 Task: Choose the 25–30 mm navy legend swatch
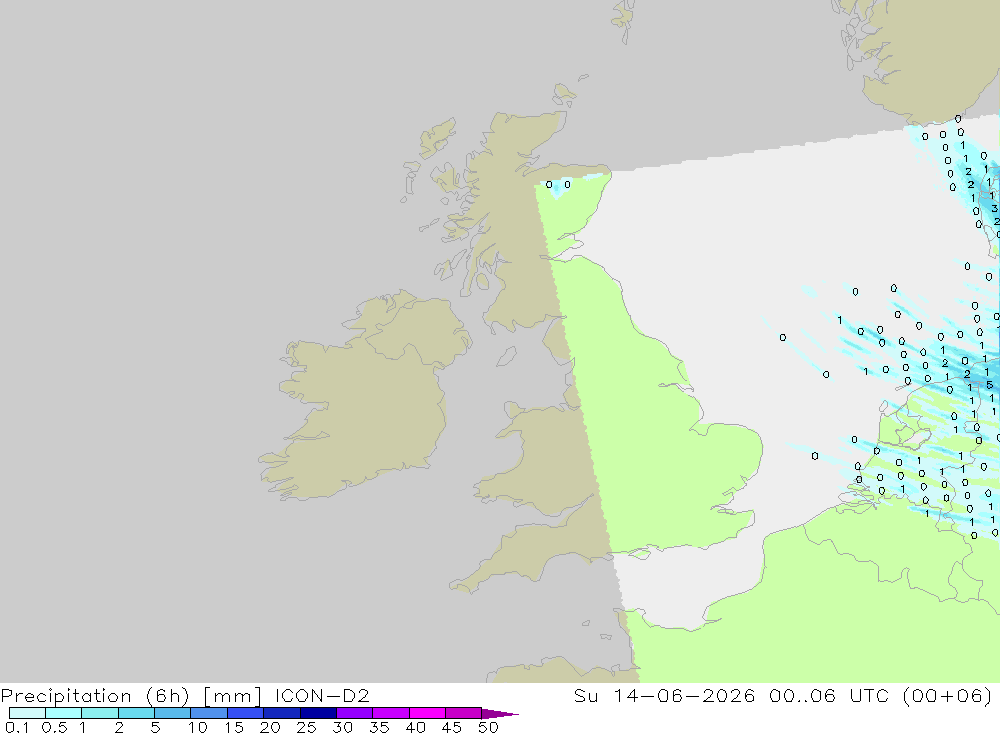point(318,713)
